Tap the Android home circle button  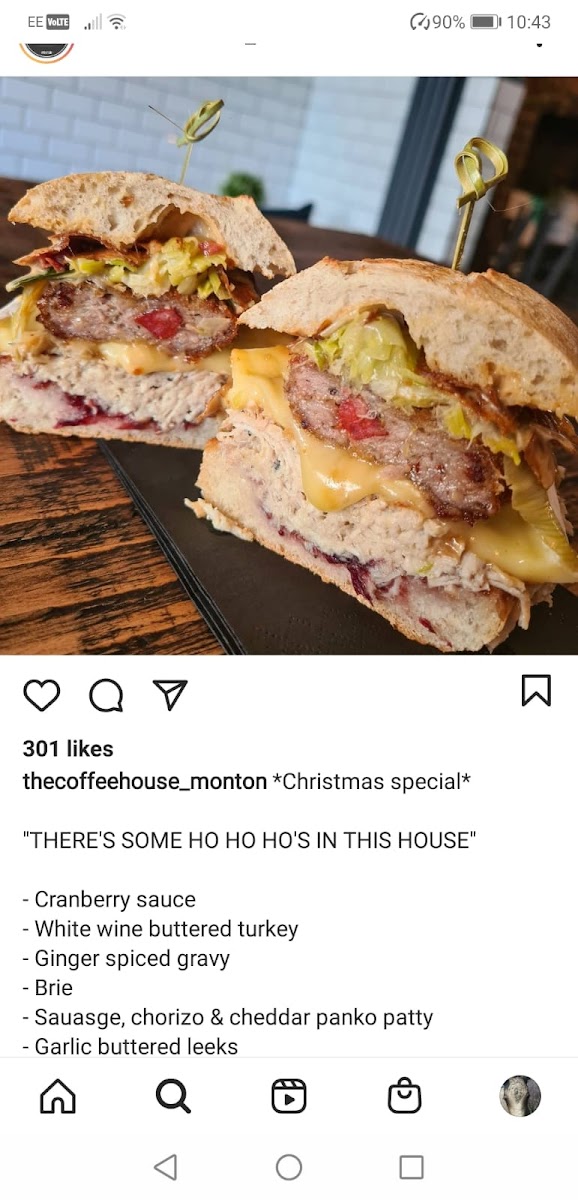click(289, 1167)
